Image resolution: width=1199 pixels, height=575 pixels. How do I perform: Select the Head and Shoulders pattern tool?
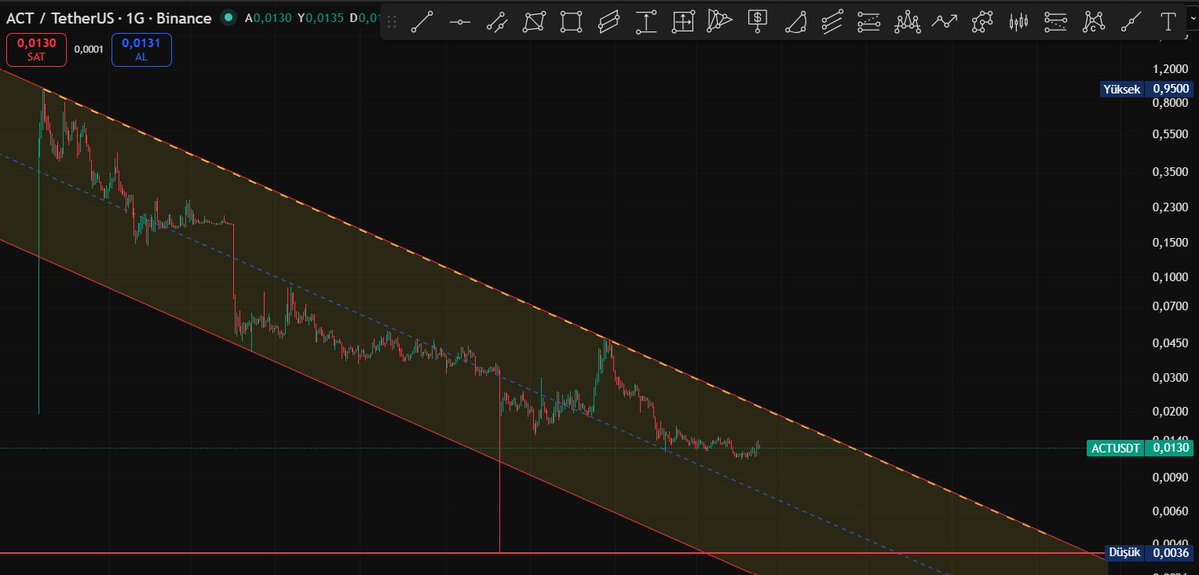(x=907, y=21)
